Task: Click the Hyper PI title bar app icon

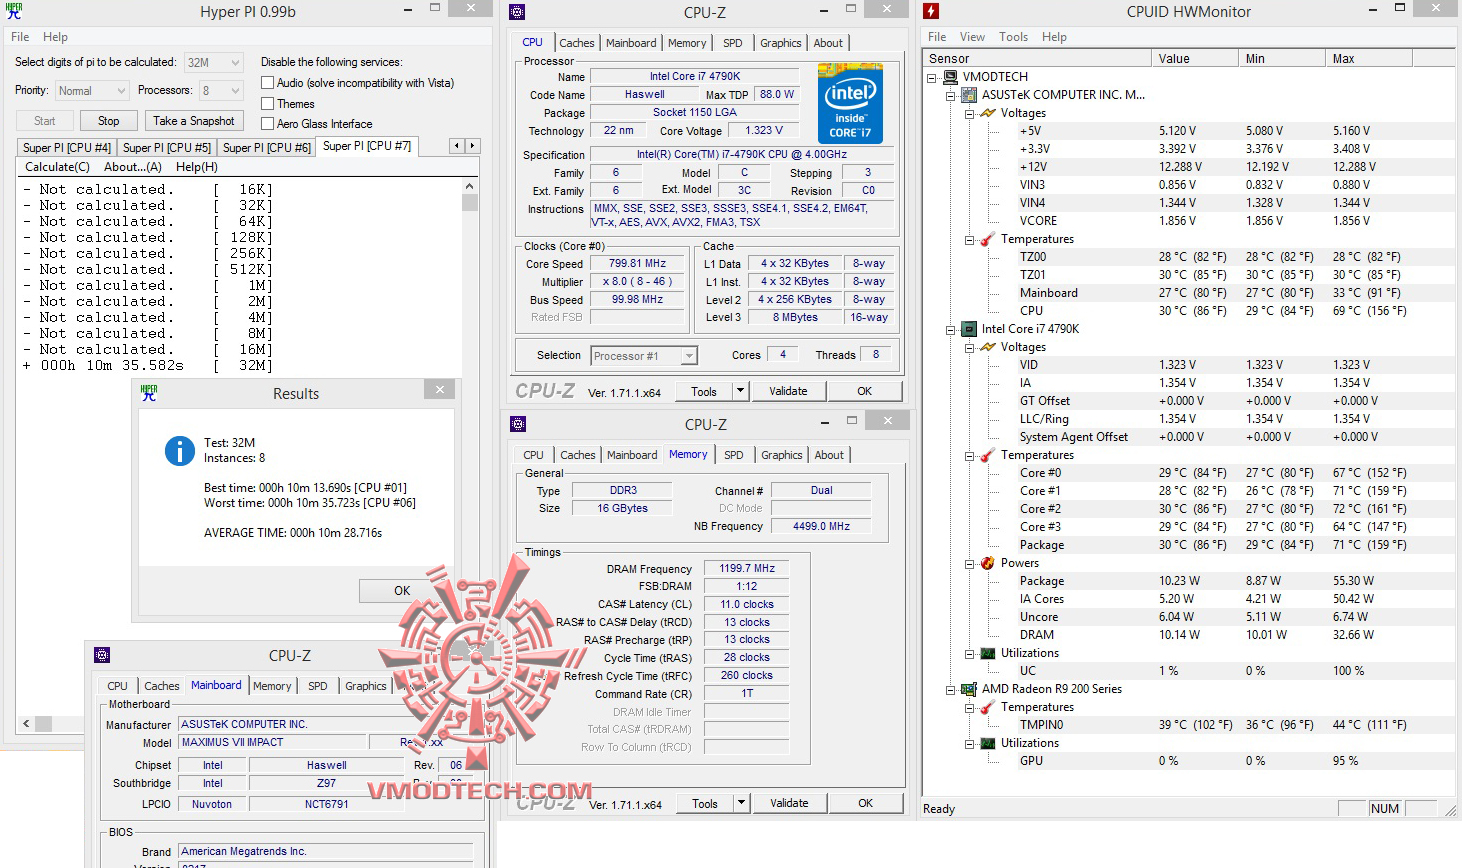Action: click(14, 12)
